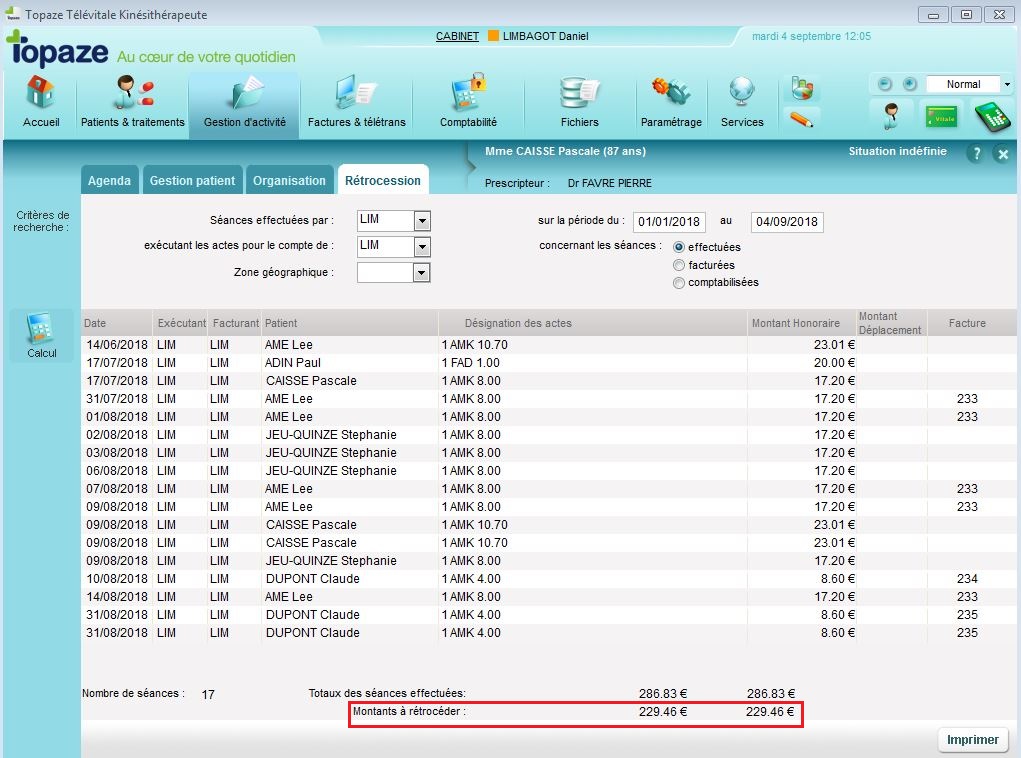Sort by the Date column header
Viewport: 1021px width, 758px height.
pos(117,323)
